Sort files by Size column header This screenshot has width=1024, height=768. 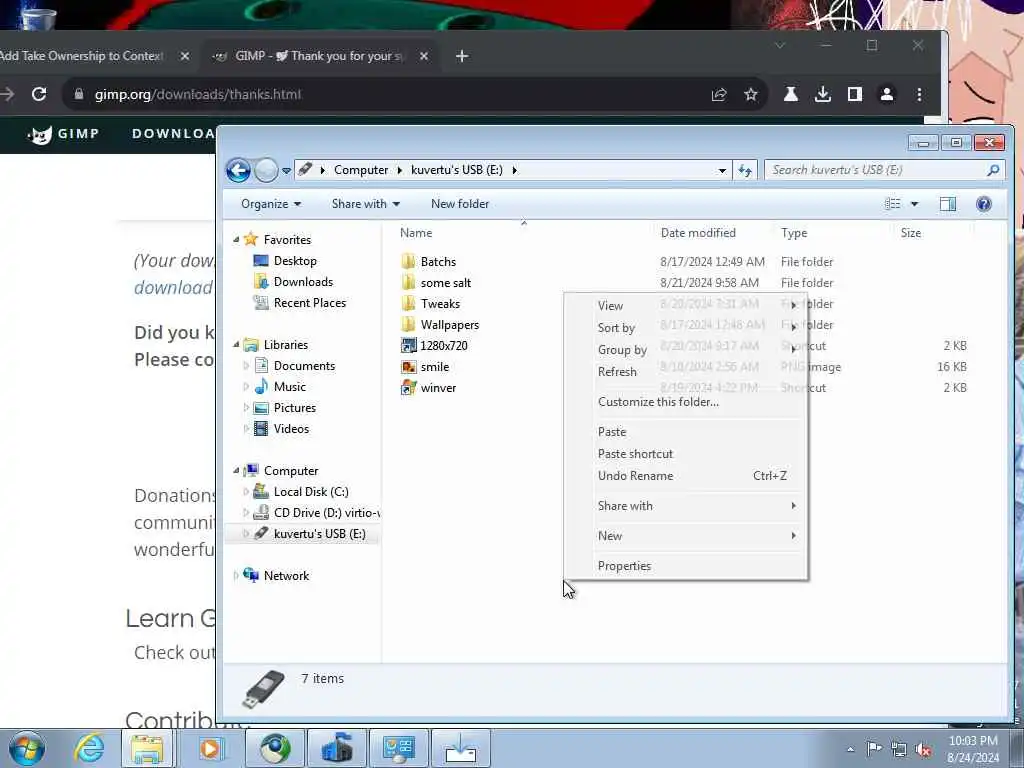[x=910, y=232]
